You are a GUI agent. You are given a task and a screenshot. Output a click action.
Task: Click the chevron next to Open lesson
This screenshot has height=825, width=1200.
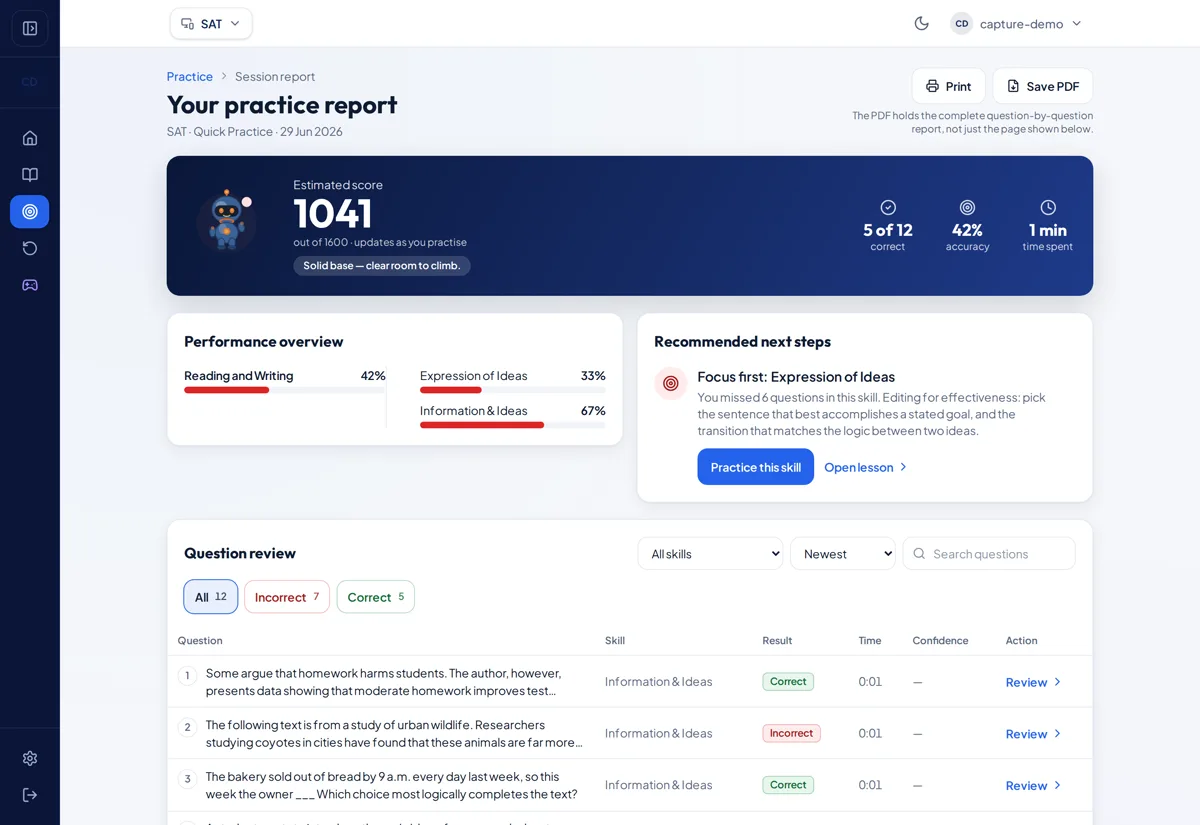(903, 467)
